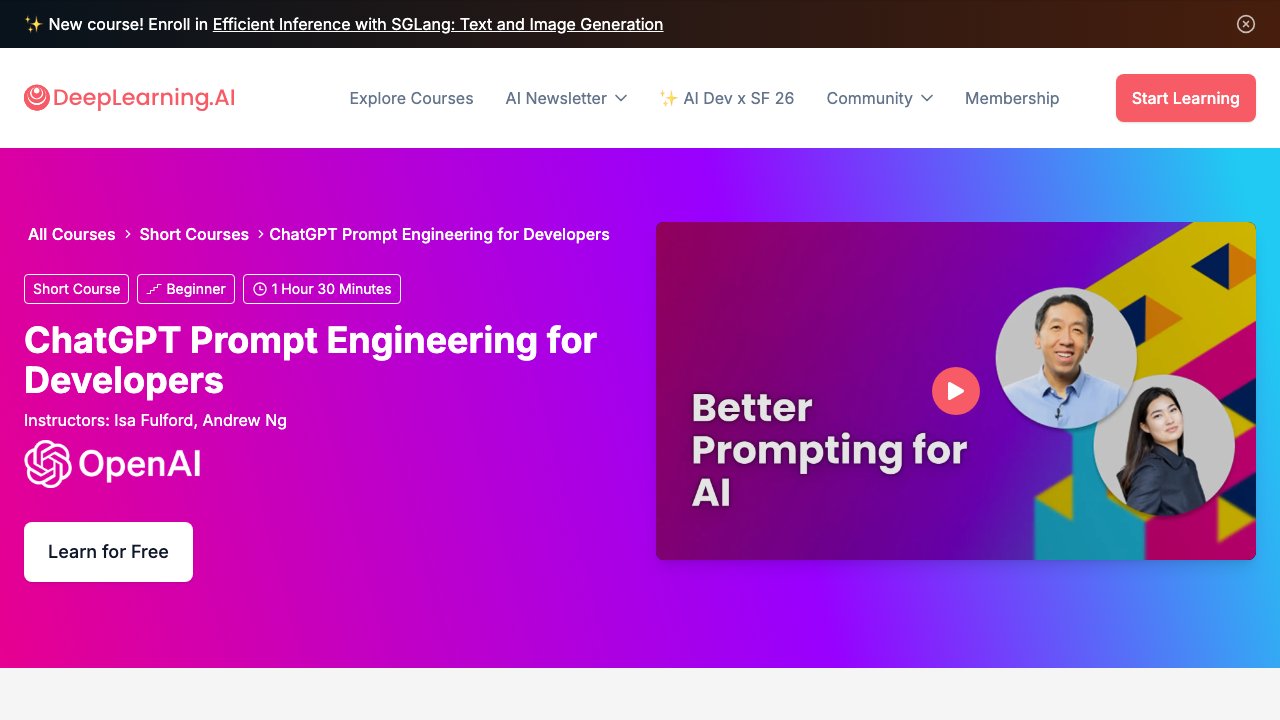The width and height of the screenshot is (1280, 720).
Task: Click the Learn for Free button
Action: click(x=108, y=552)
